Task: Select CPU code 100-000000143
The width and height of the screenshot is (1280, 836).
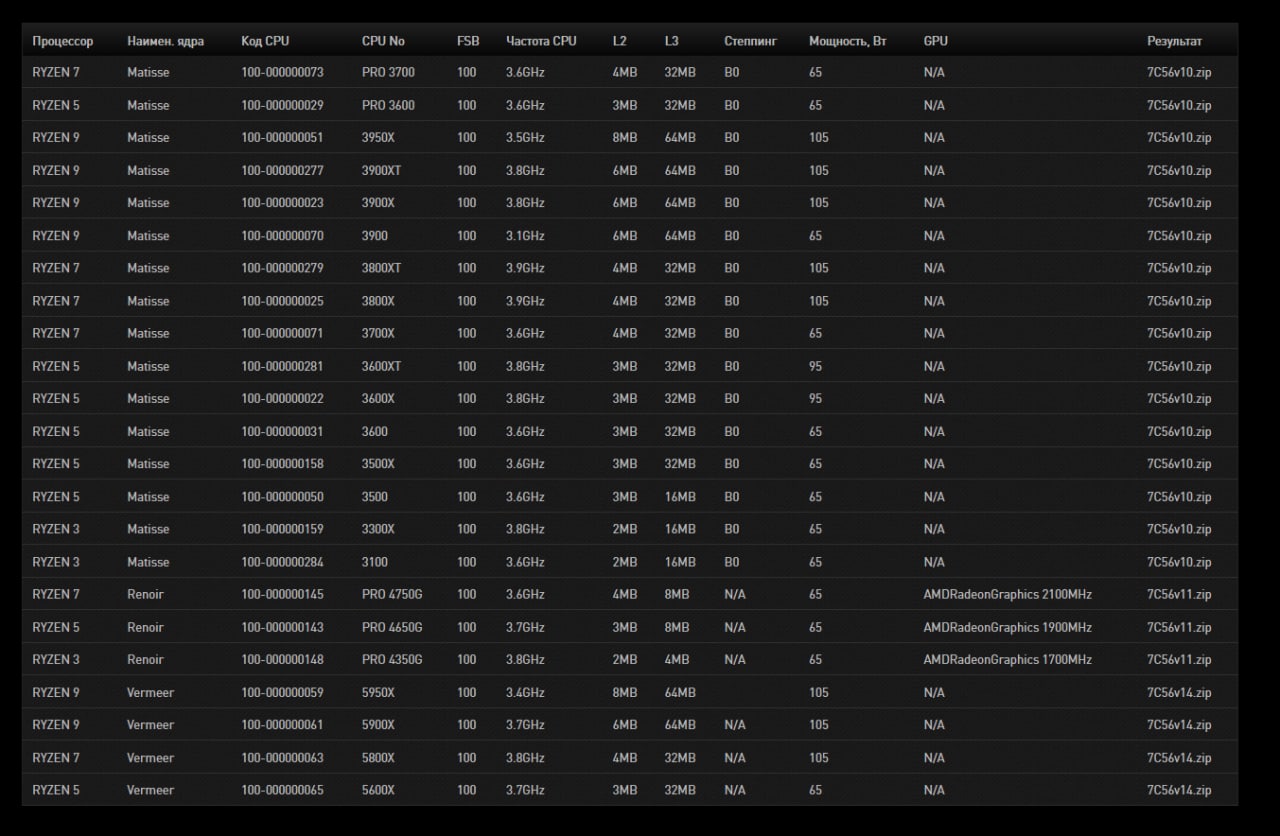Action: tap(282, 628)
